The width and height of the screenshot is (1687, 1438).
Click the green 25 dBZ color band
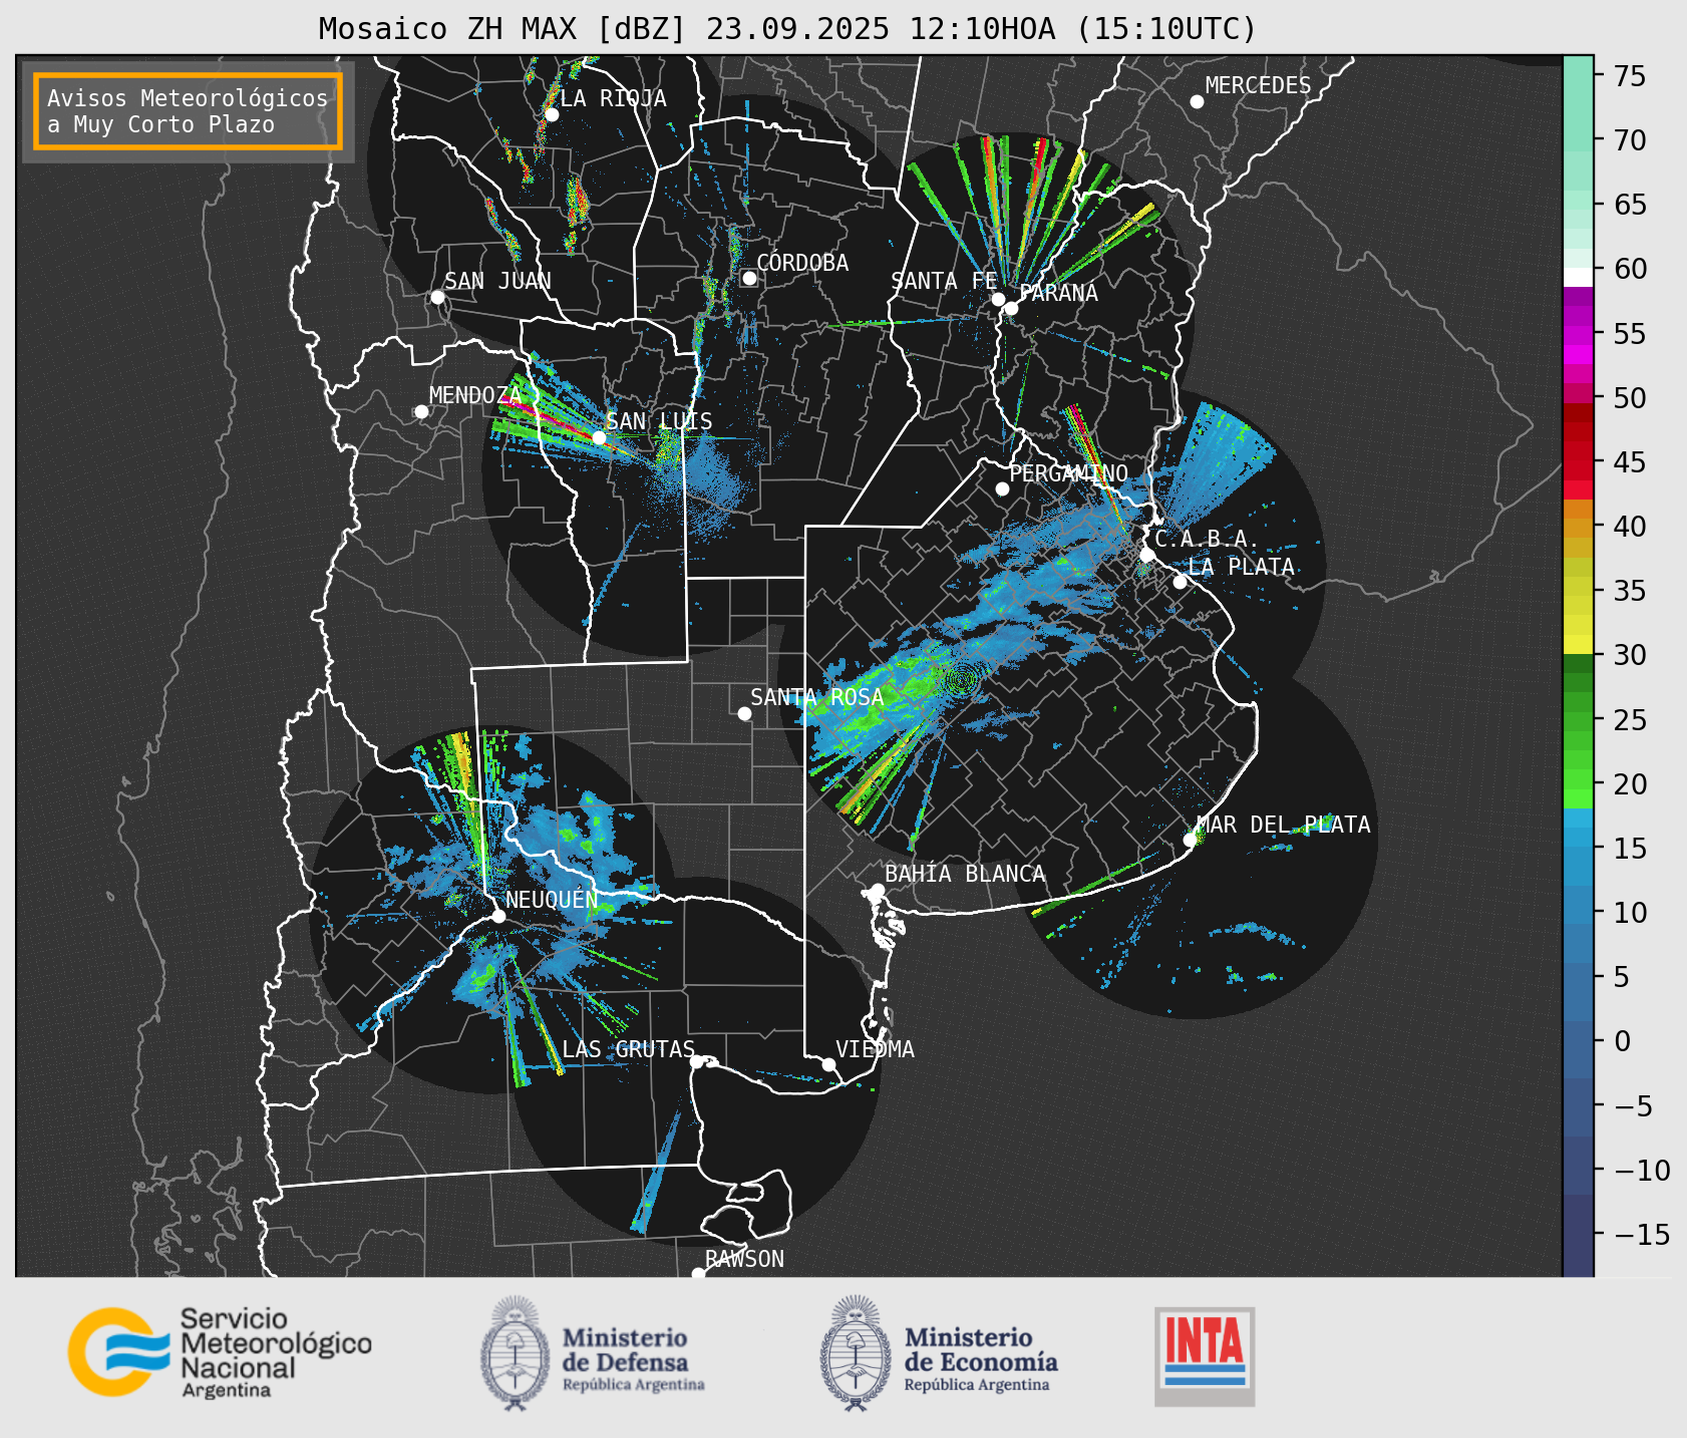1577,719
